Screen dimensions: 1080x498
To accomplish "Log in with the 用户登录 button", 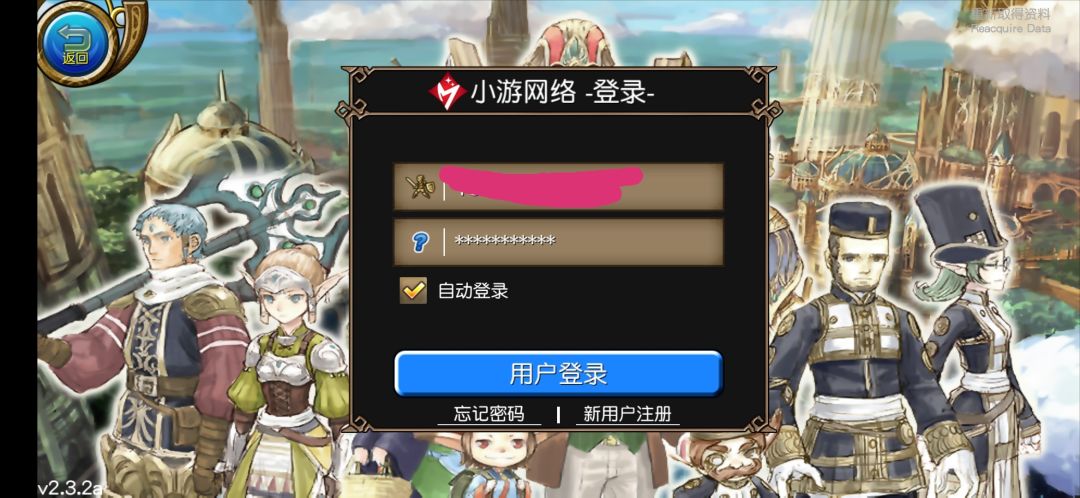I will coord(559,374).
